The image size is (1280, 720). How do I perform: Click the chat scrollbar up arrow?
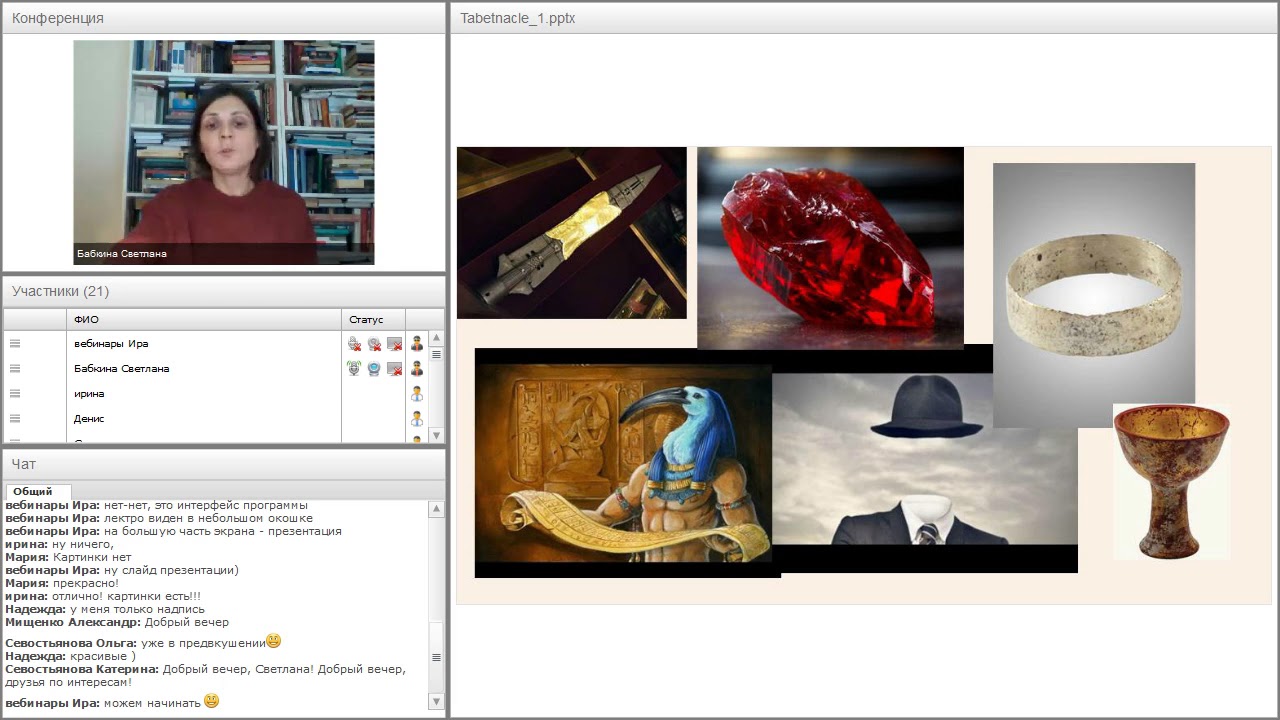(436, 509)
